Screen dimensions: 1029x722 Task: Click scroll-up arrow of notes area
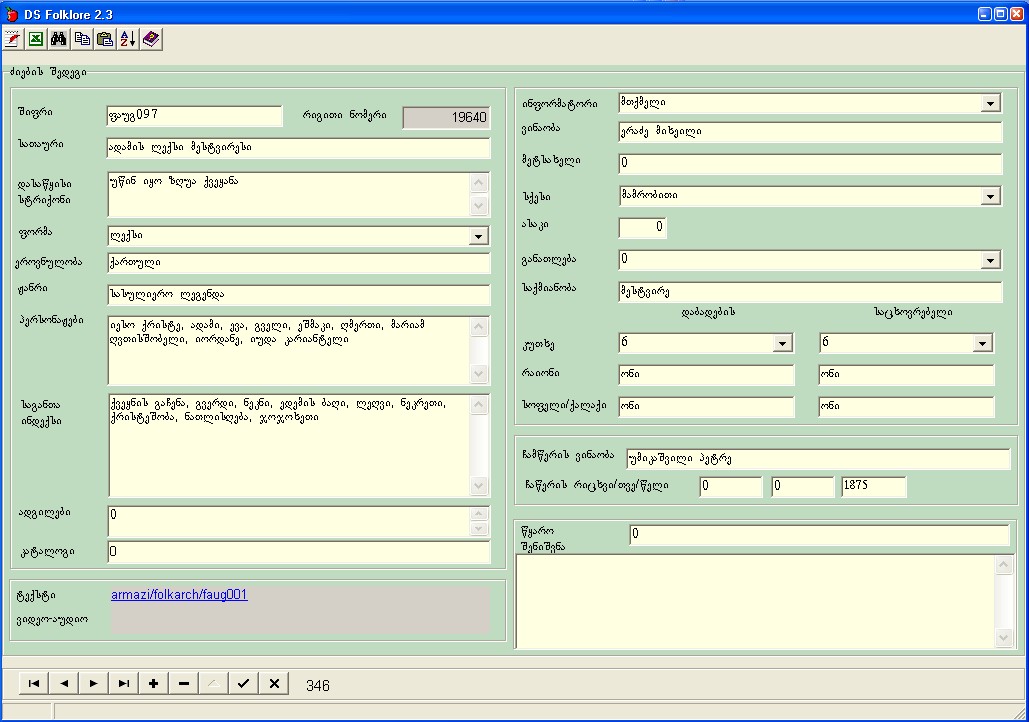(1003, 565)
